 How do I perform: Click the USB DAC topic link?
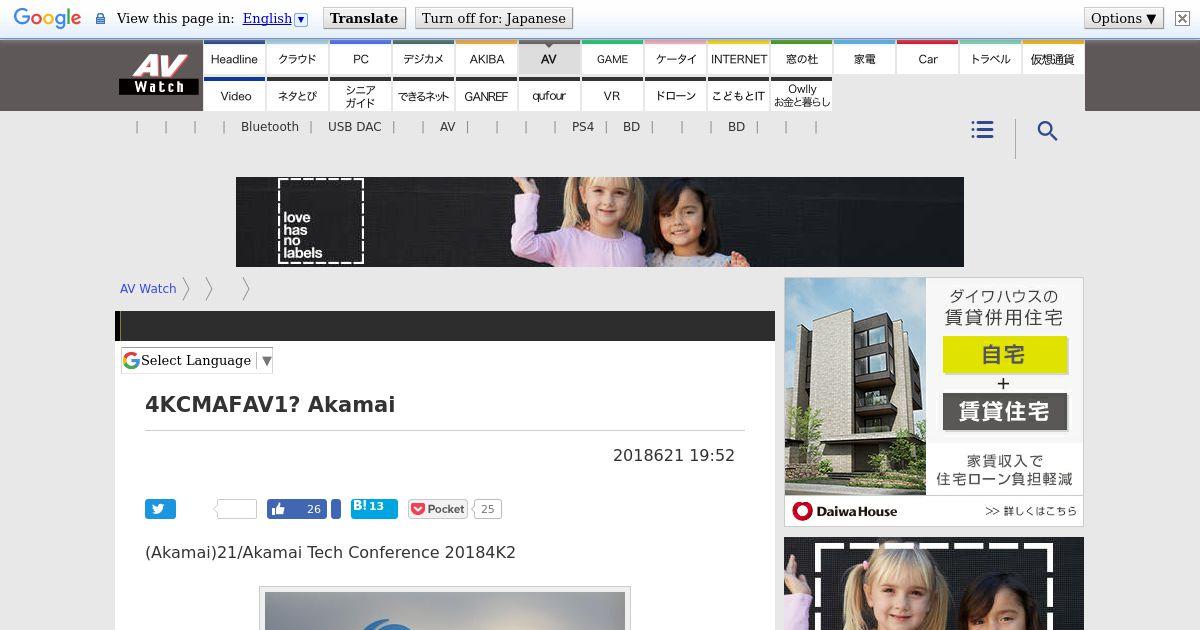[x=355, y=127]
